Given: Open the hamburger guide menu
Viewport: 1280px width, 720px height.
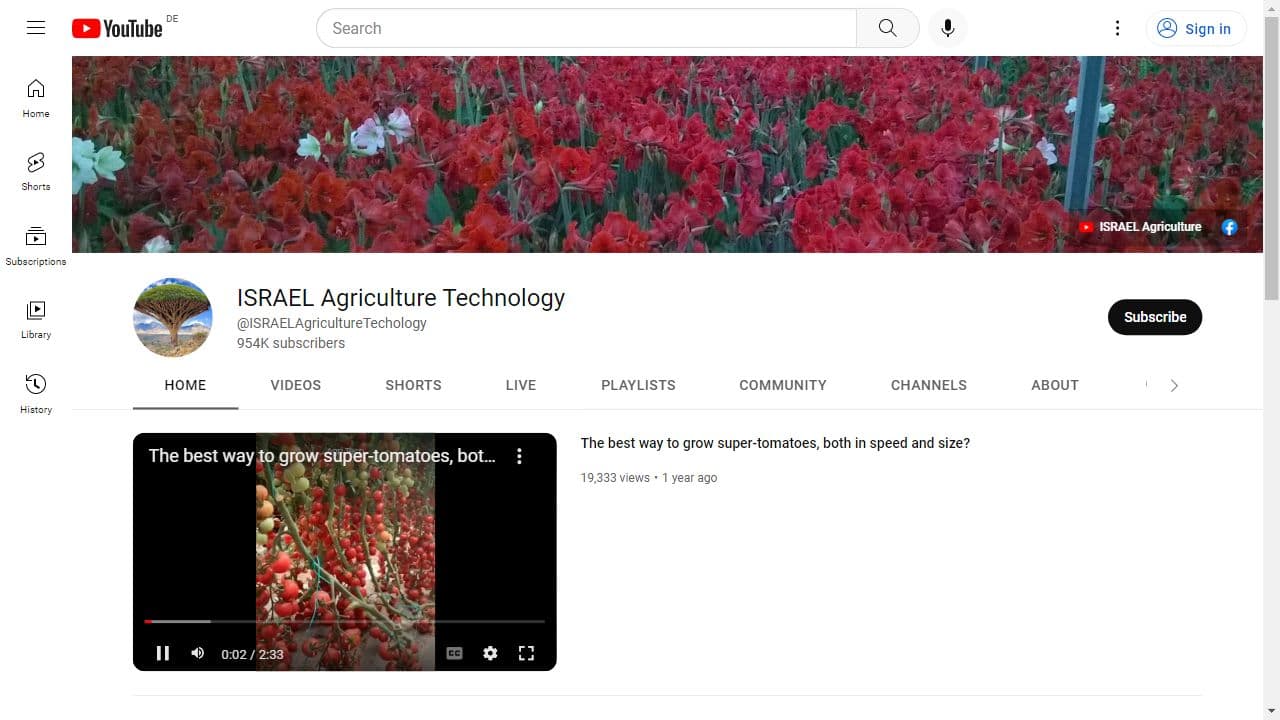Looking at the screenshot, I should [x=36, y=28].
